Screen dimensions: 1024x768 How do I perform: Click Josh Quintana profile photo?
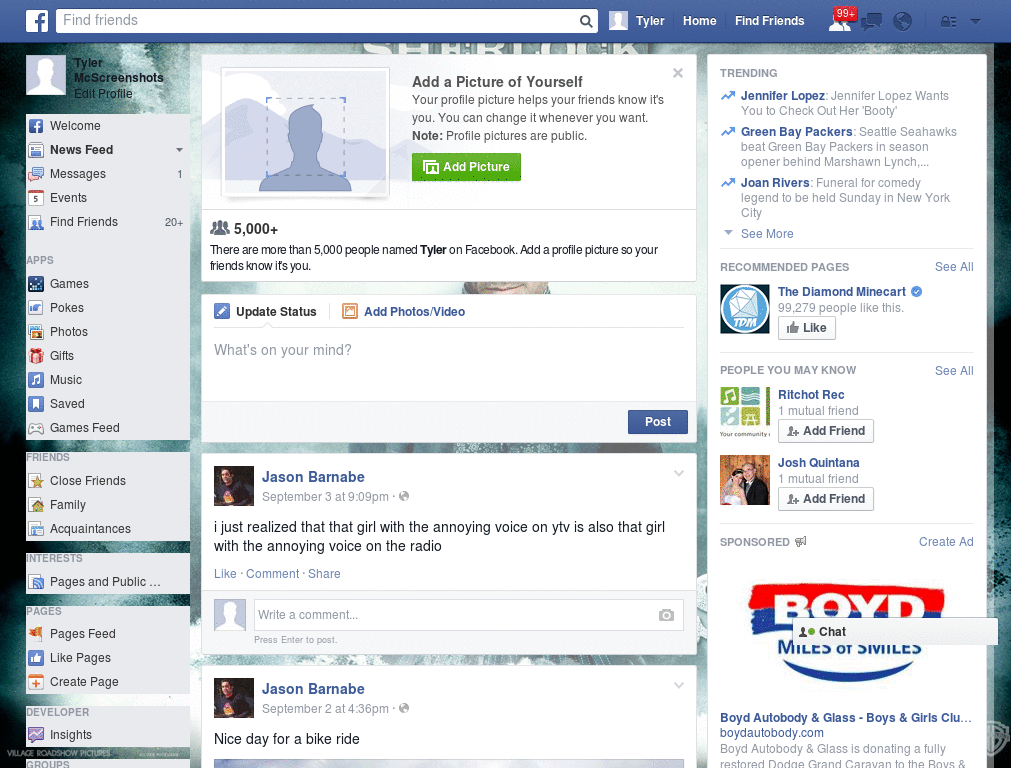click(744, 481)
